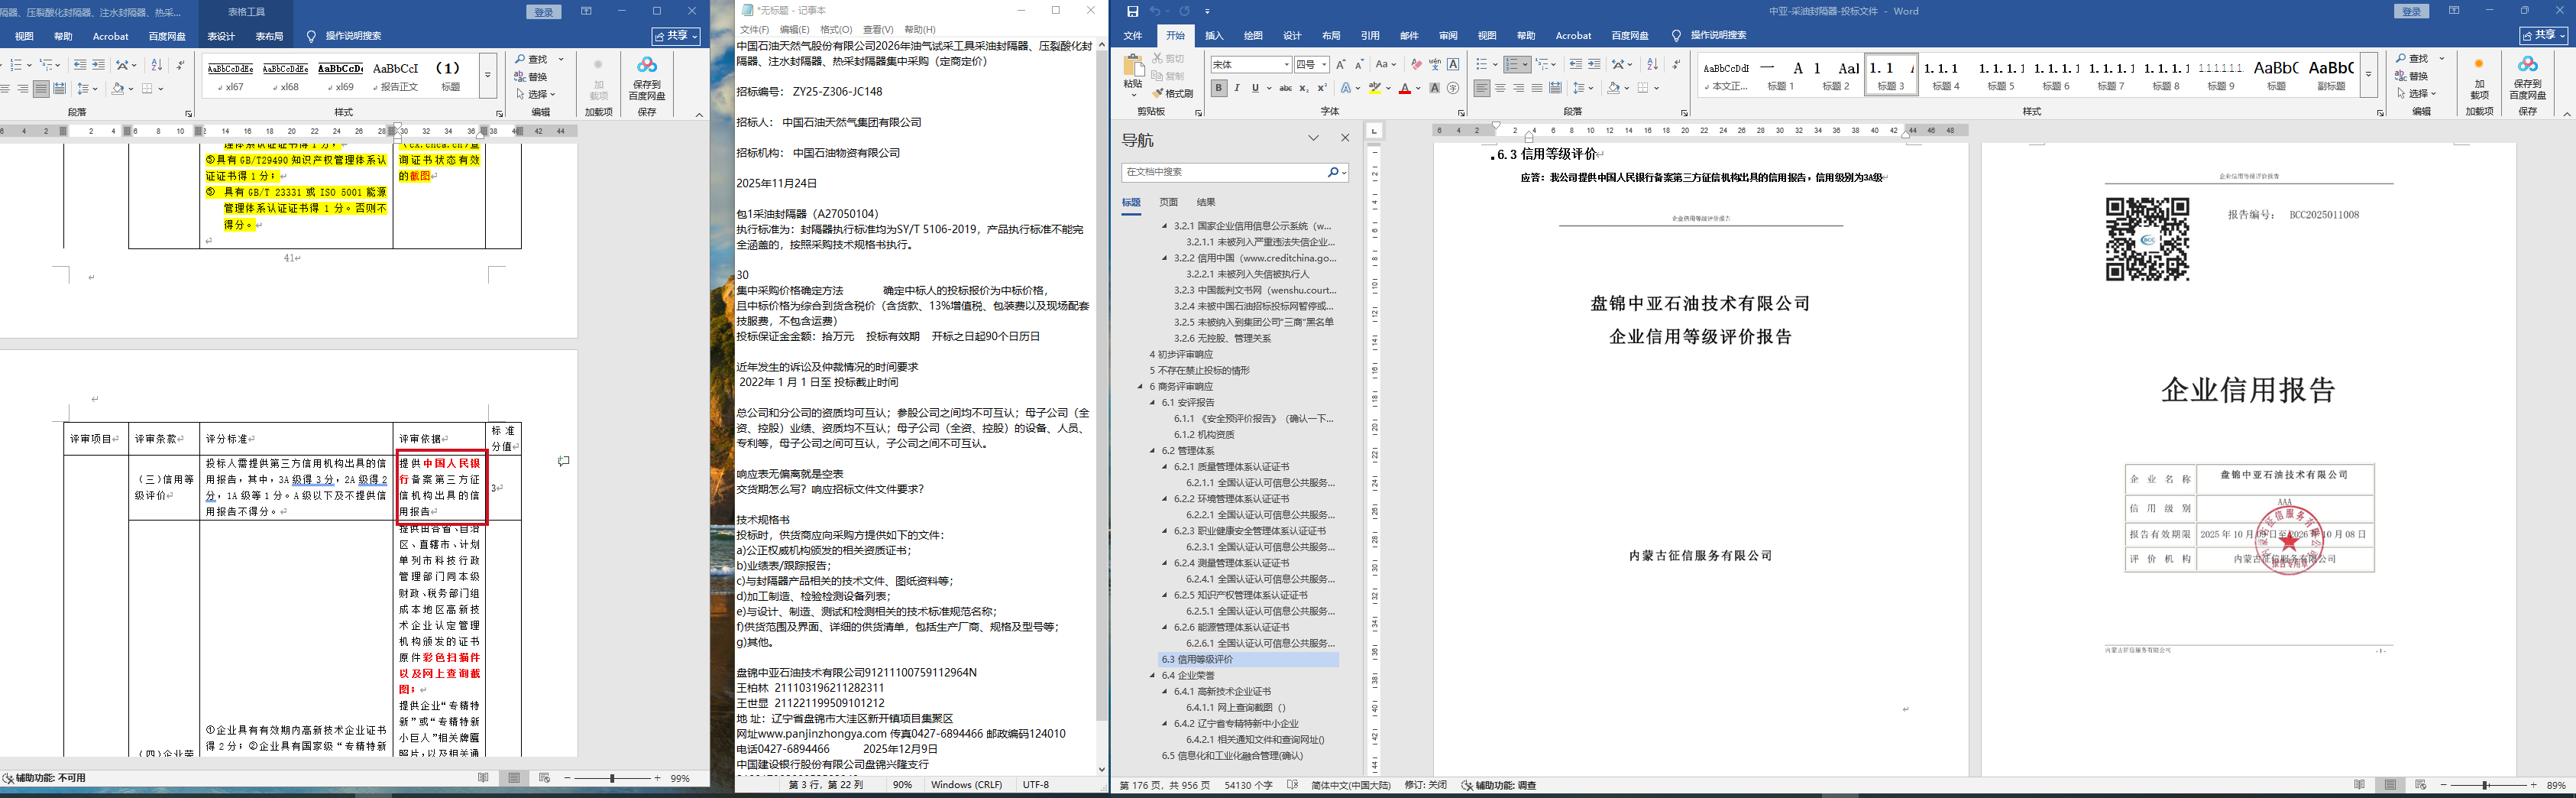Viewport: 2576px width, 798px height.
Task: Toggle justify alignment in left Word ribbon
Action: point(40,89)
